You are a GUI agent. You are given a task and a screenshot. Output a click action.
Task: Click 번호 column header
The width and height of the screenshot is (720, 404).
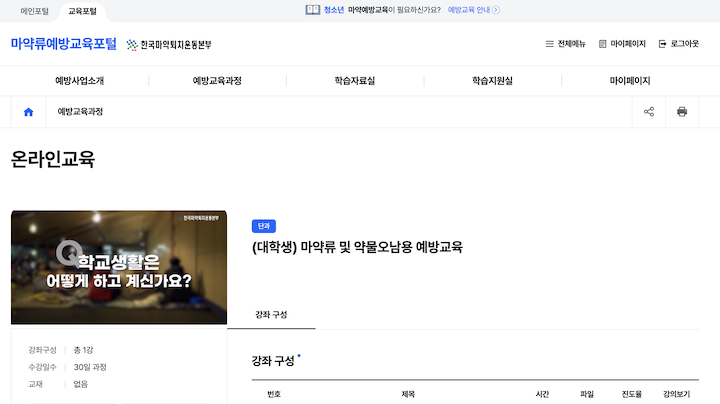coord(274,394)
